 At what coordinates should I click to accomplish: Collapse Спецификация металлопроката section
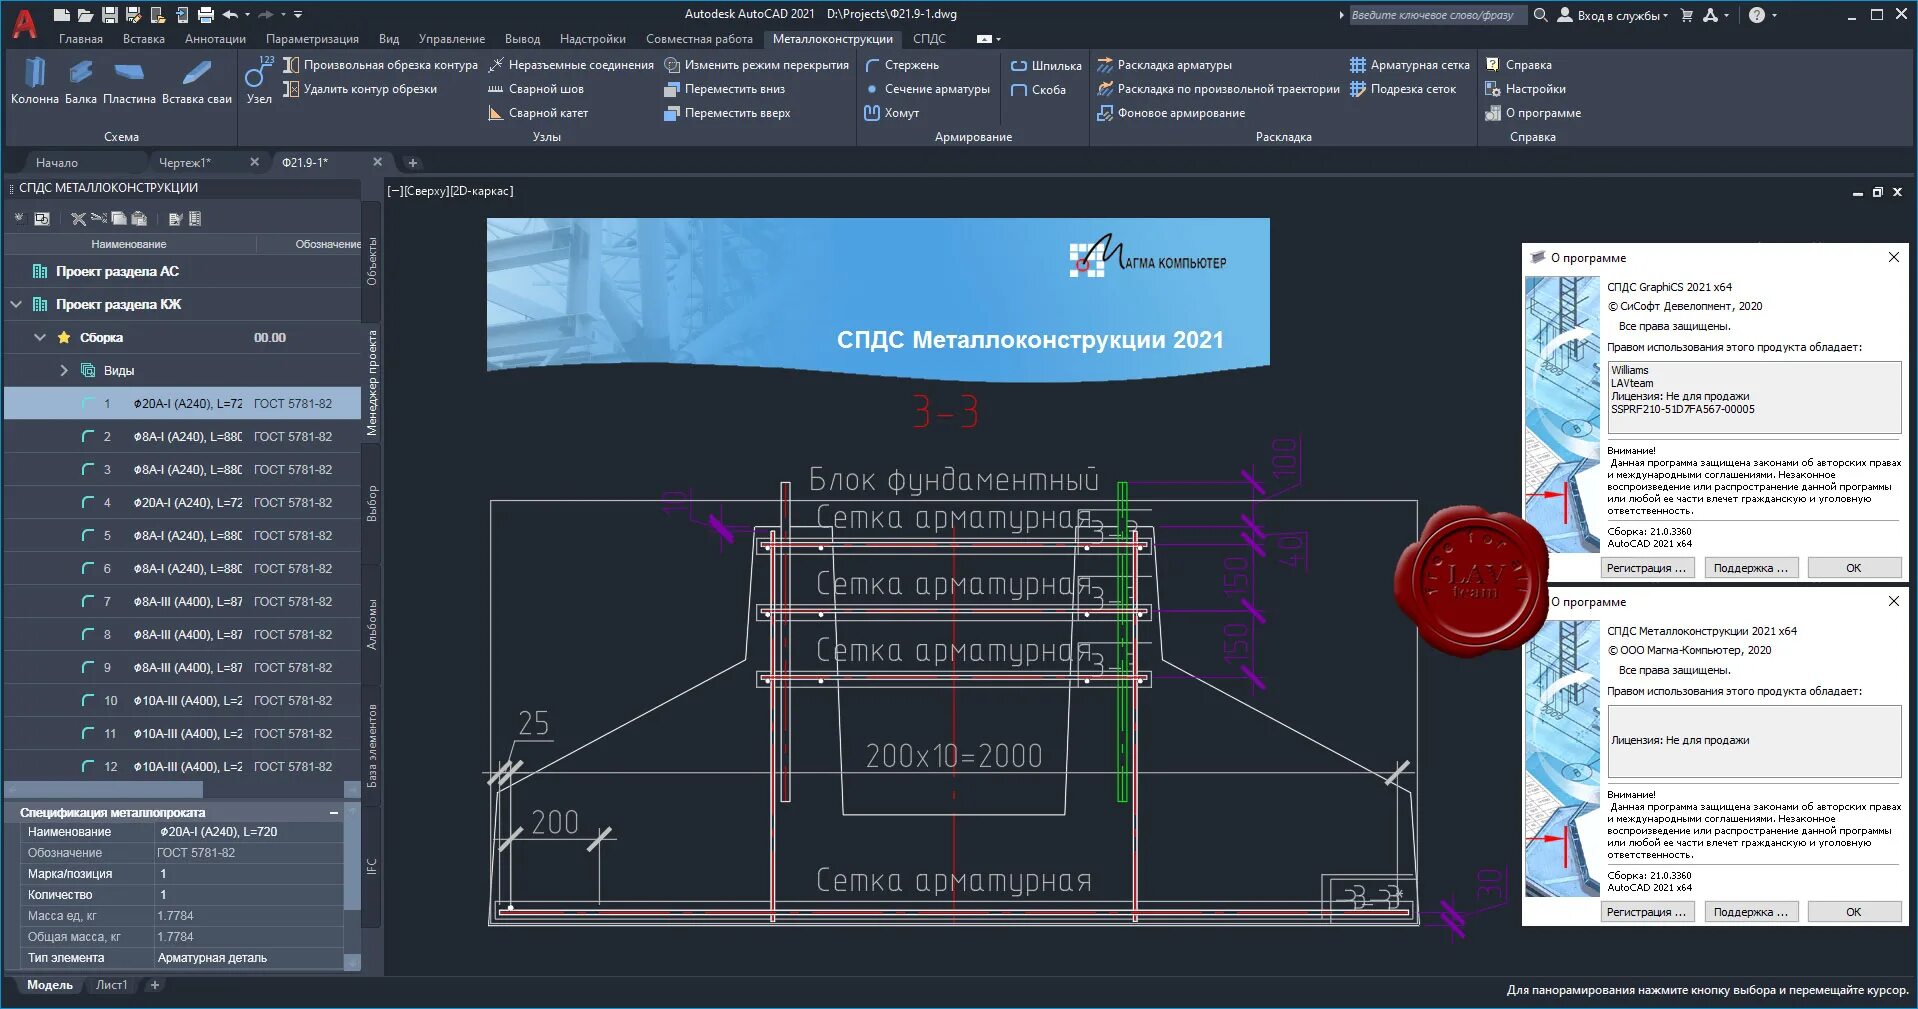(334, 813)
